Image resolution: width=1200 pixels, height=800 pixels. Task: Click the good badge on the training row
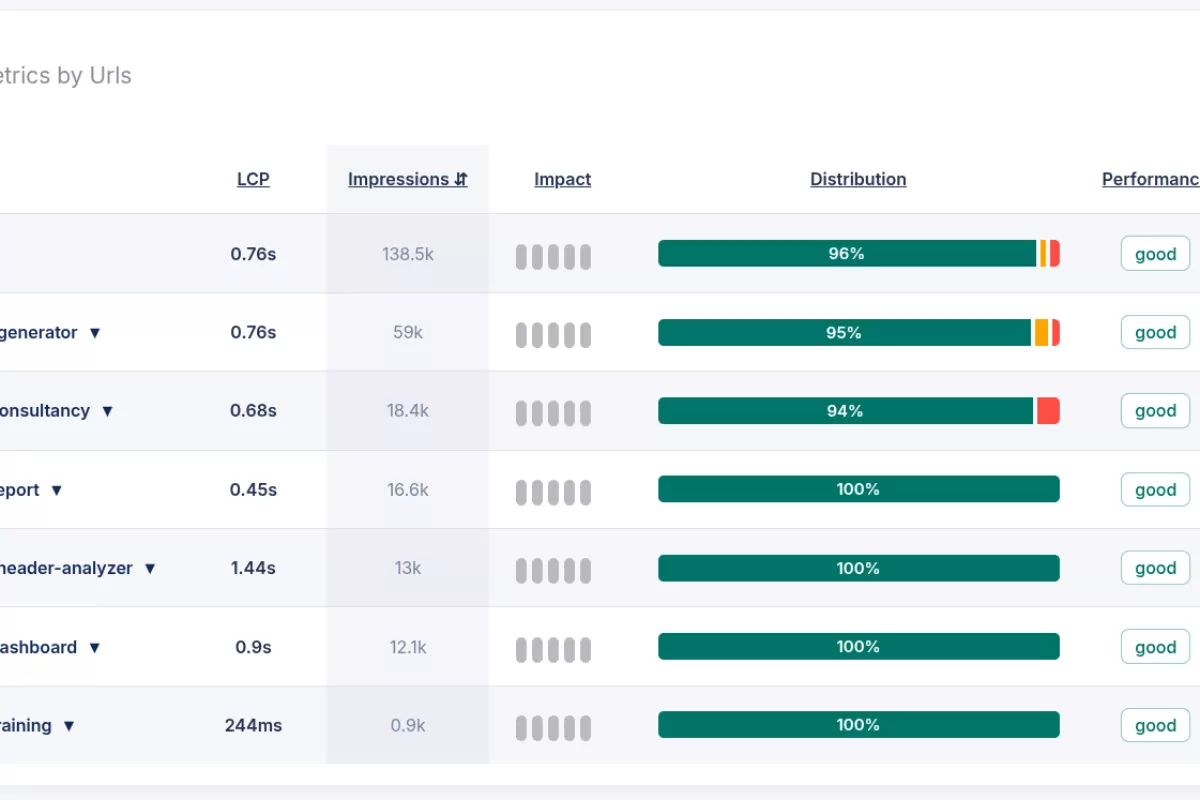point(1155,725)
